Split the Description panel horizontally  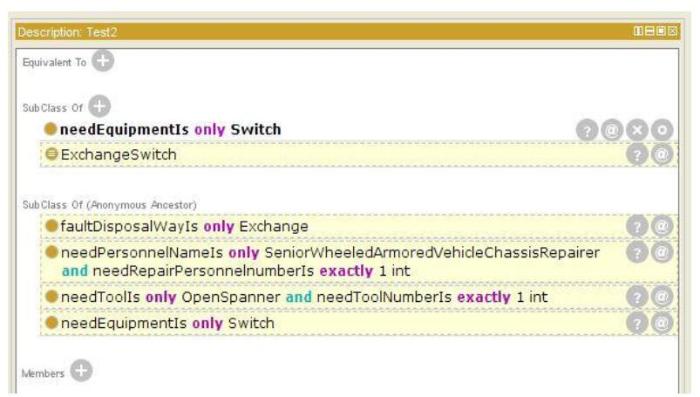[638, 31]
